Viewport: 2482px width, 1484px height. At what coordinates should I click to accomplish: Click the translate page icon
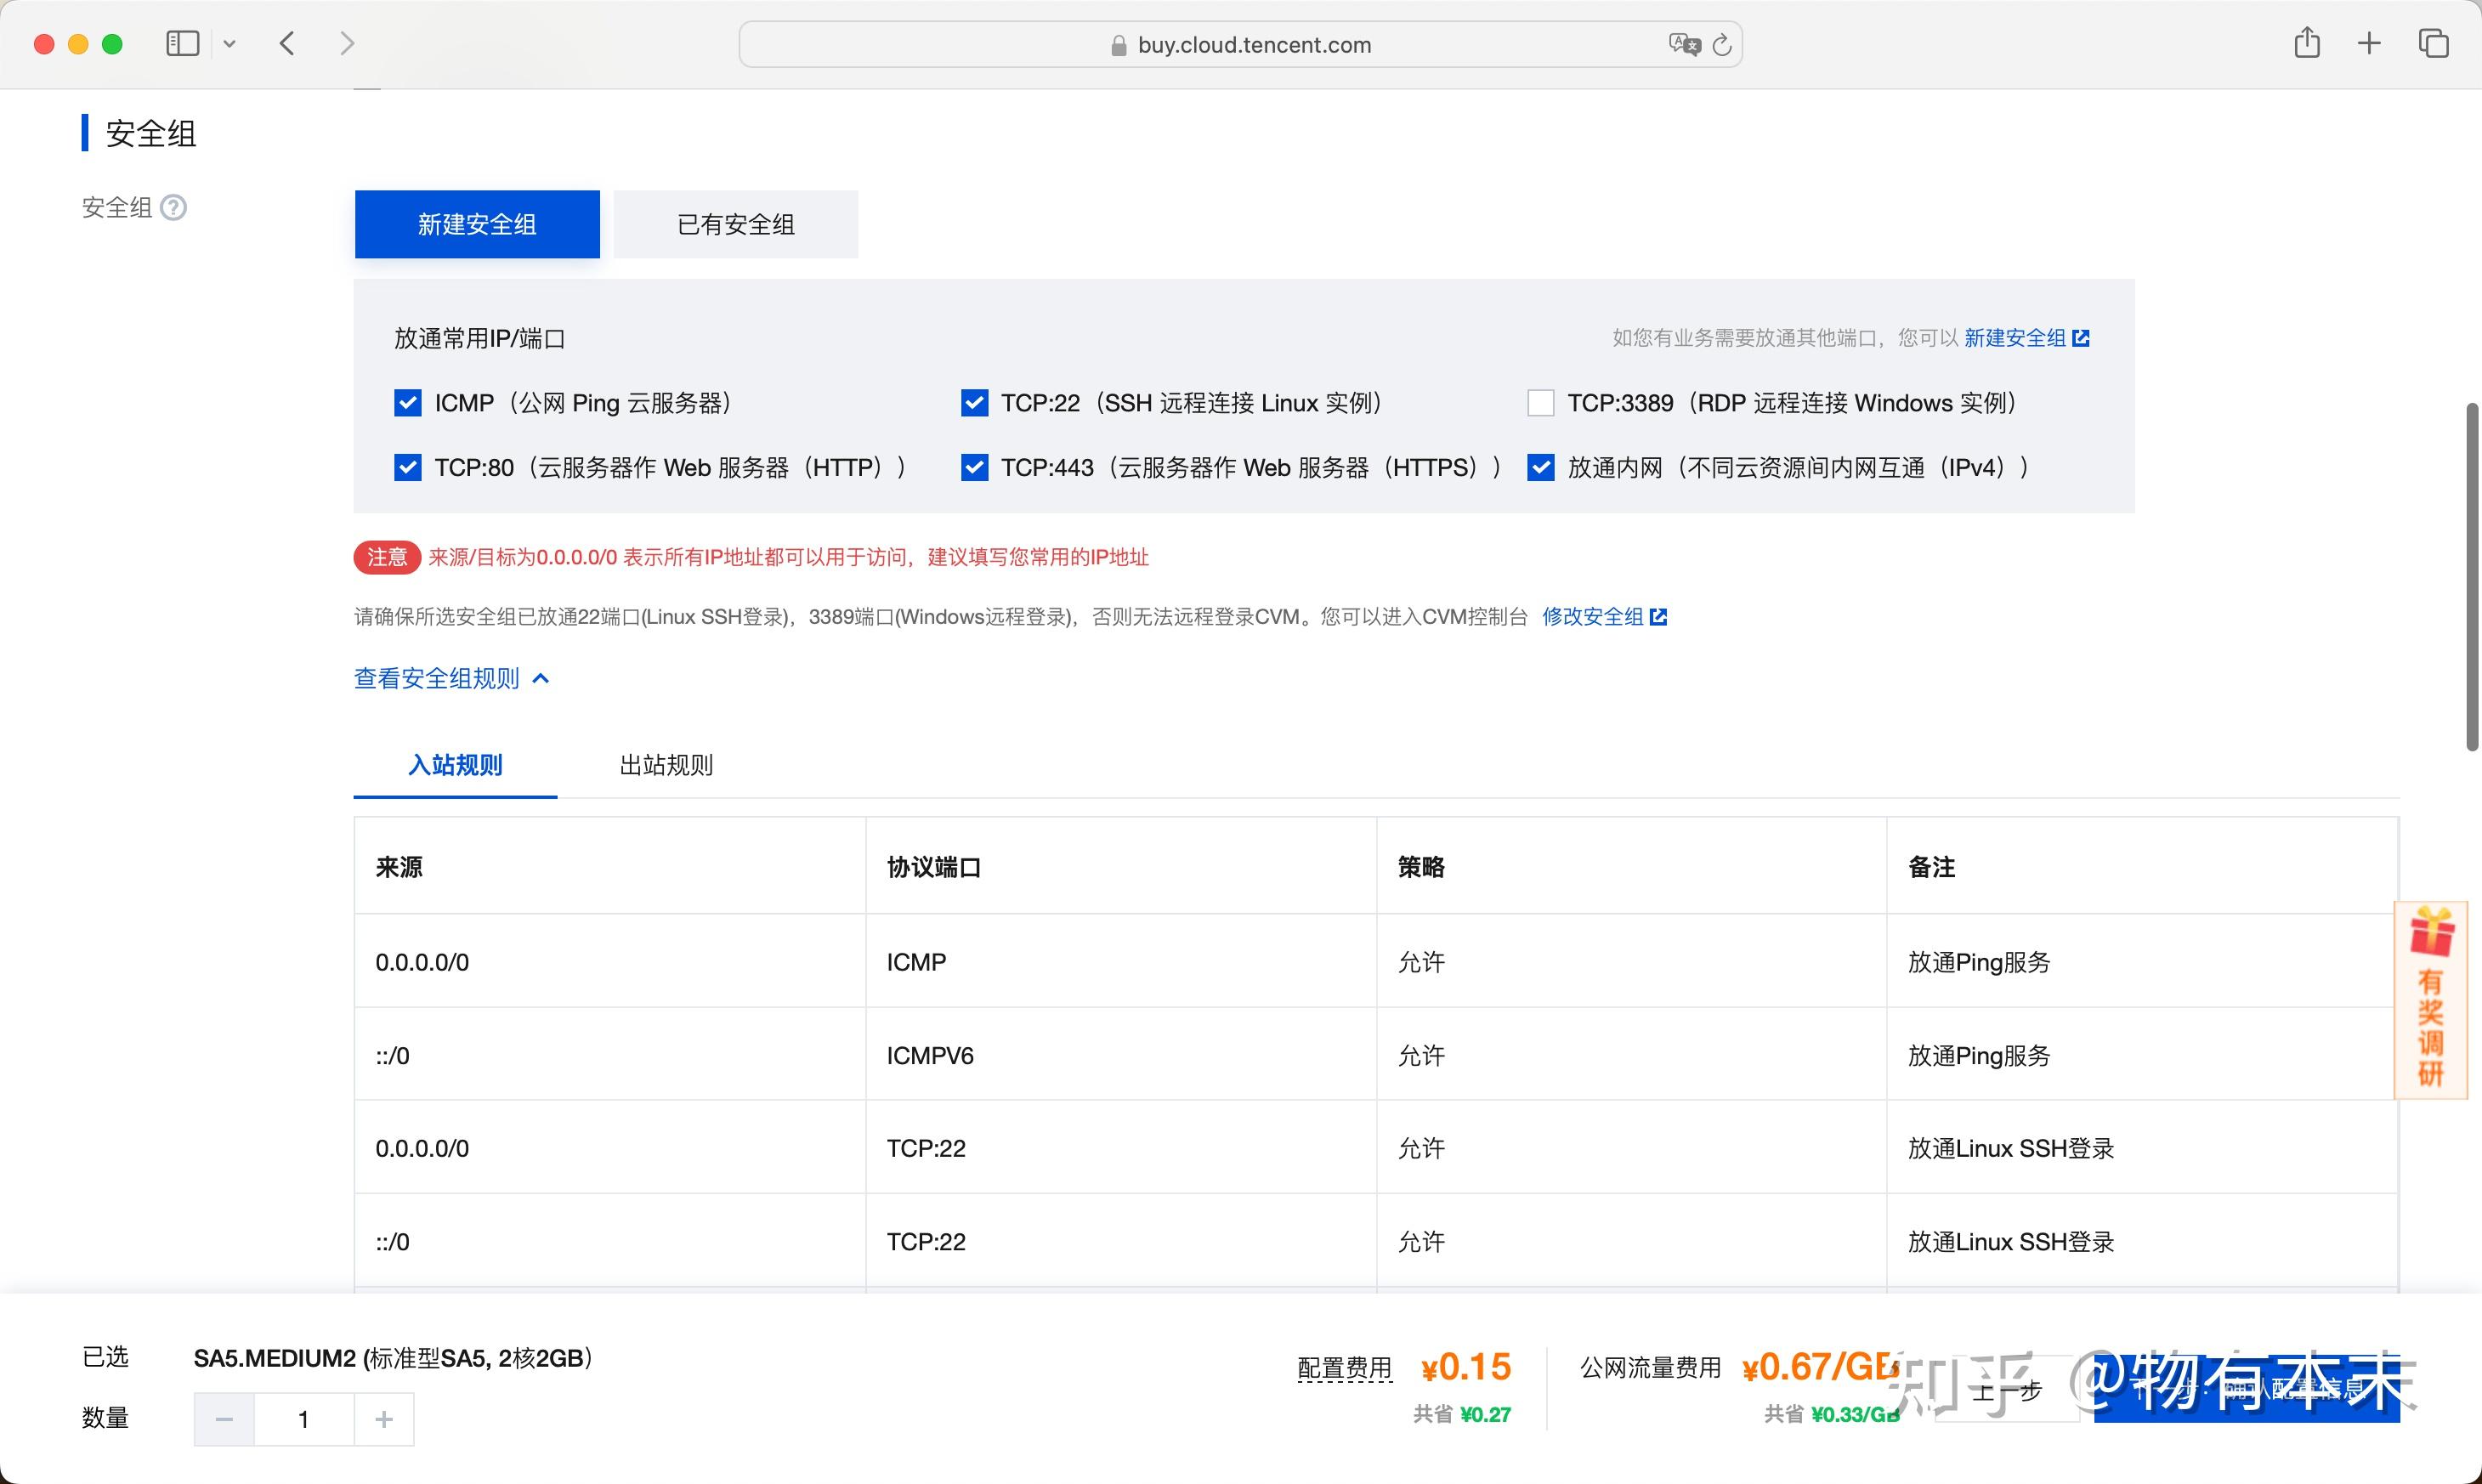pyautogui.click(x=1684, y=45)
